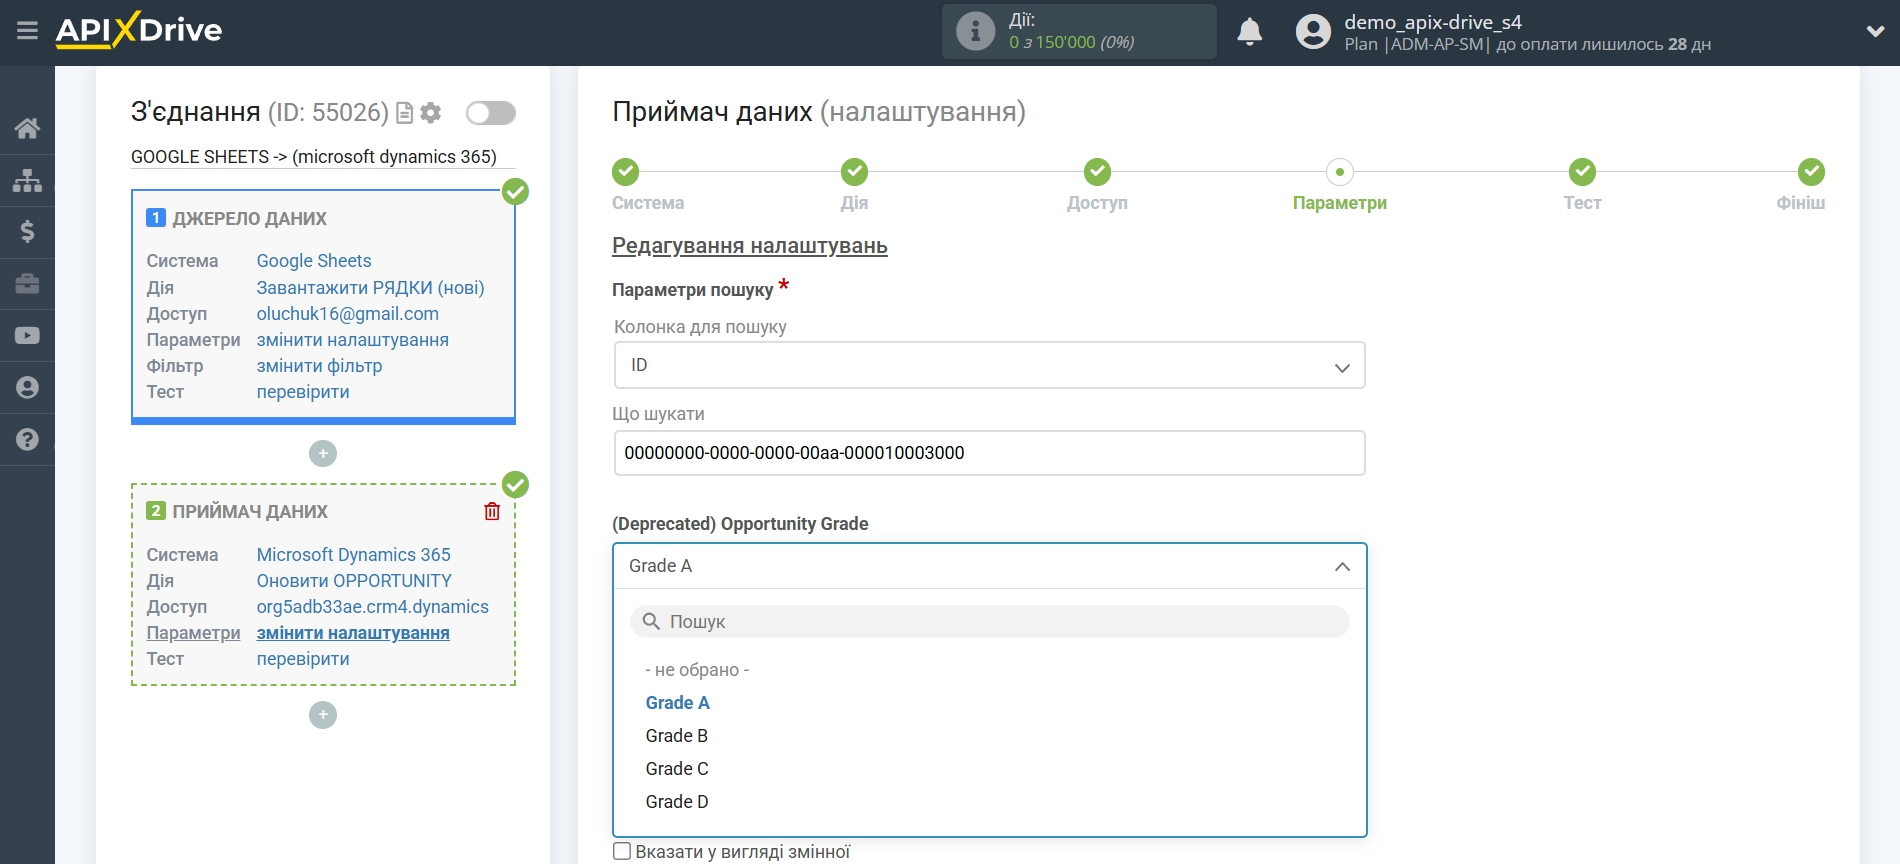
Task: Open the billing dollar sidebar icon
Action: (27, 232)
